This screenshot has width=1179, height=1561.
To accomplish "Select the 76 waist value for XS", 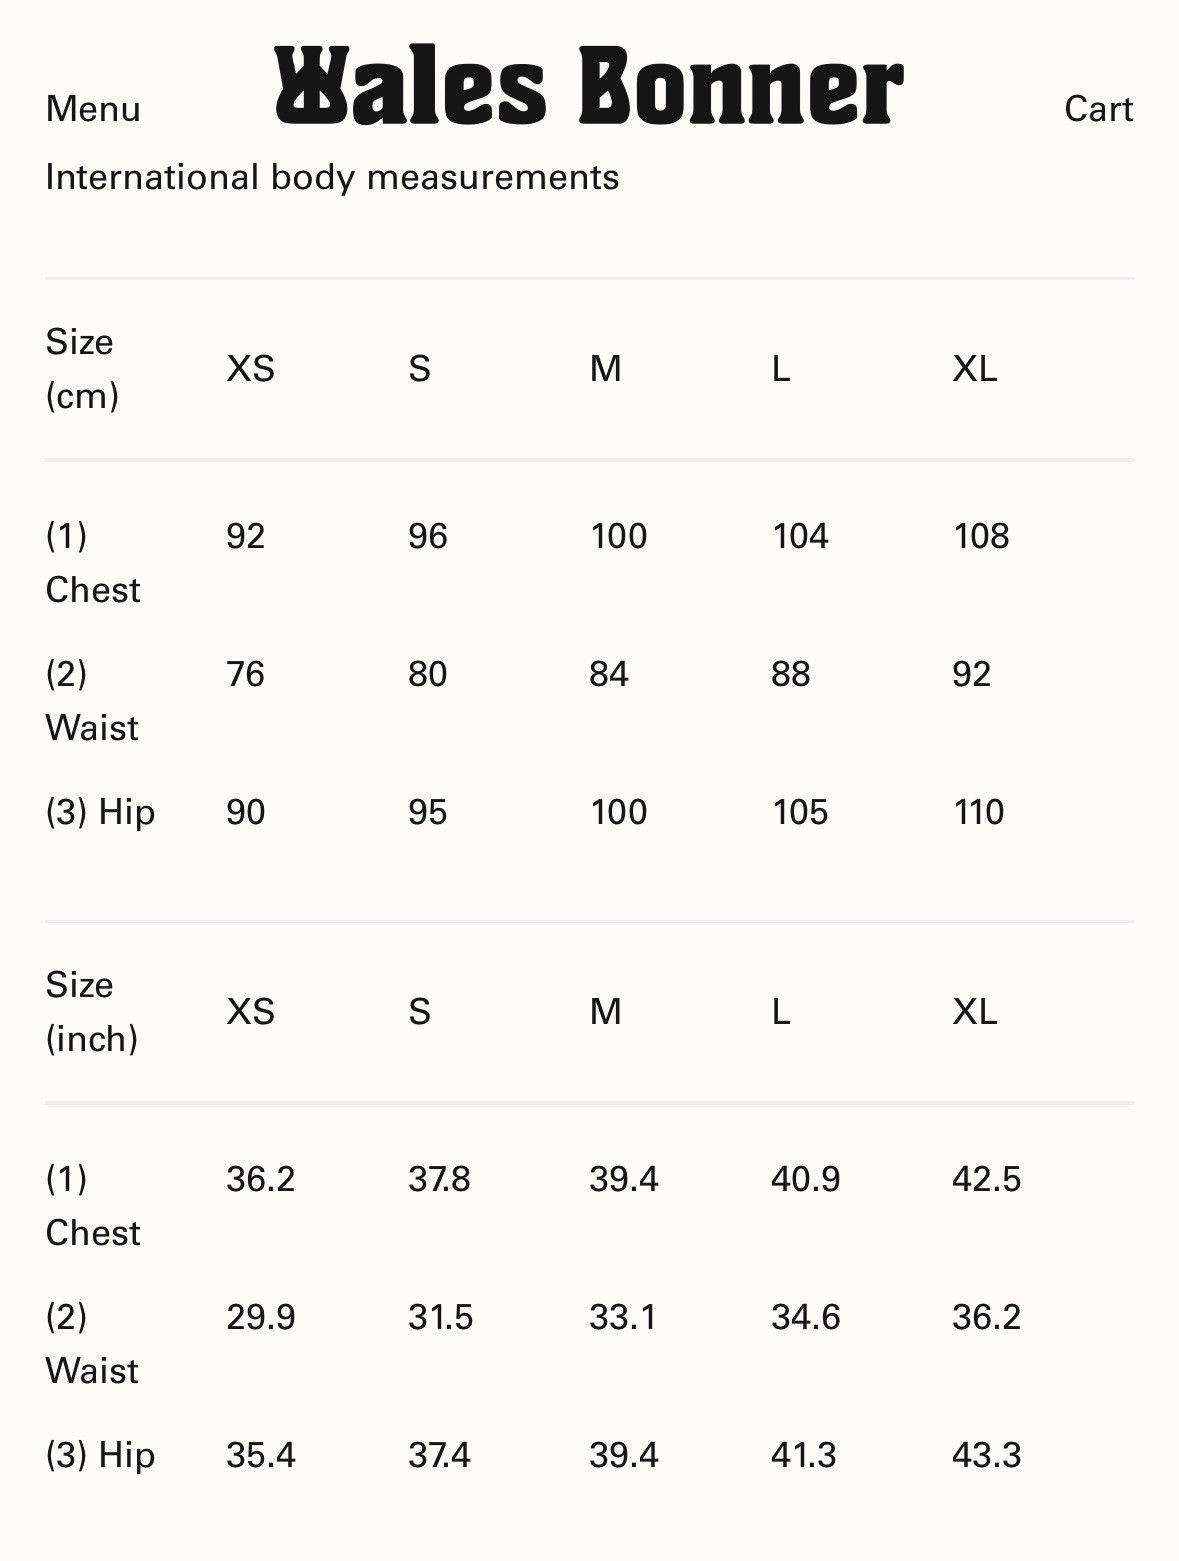I will coord(245,674).
